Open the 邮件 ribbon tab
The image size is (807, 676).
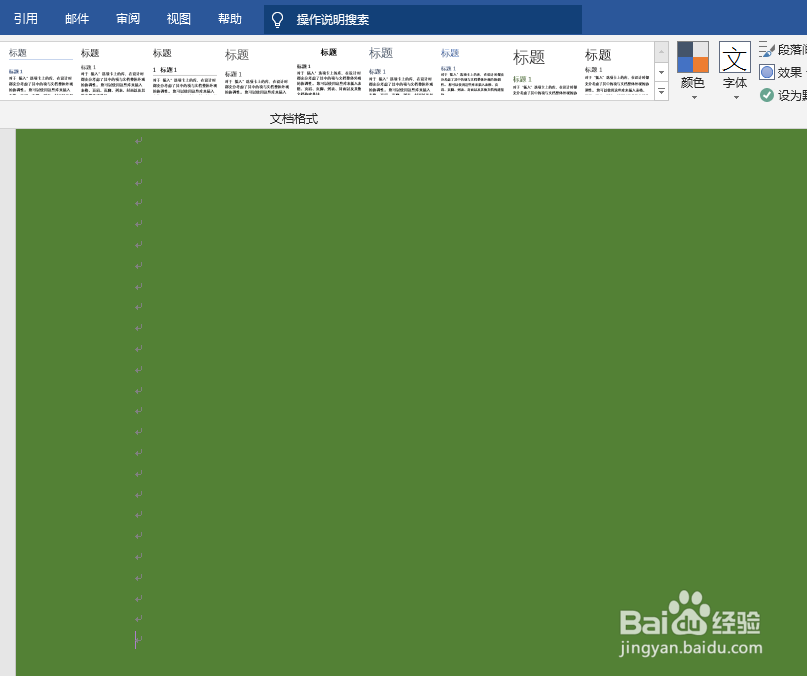tap(76, 18)
